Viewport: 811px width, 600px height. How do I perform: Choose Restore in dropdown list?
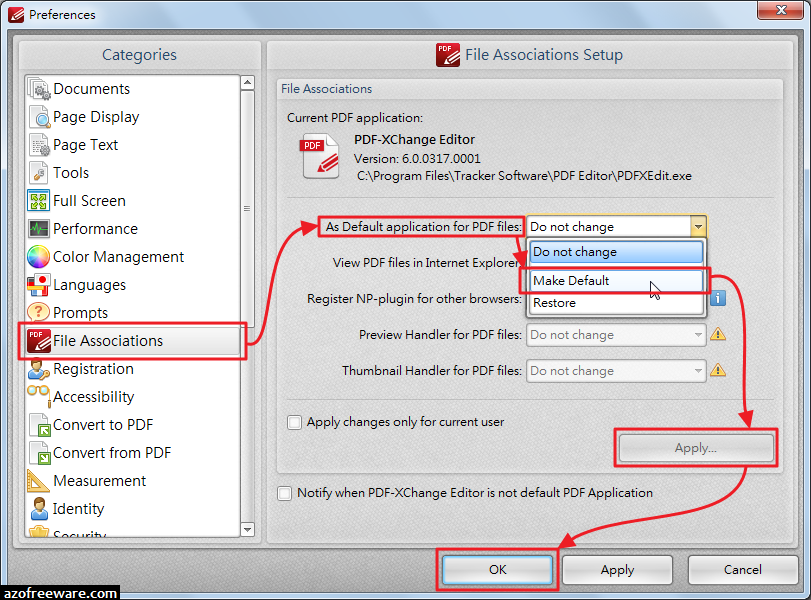[616, 303]
